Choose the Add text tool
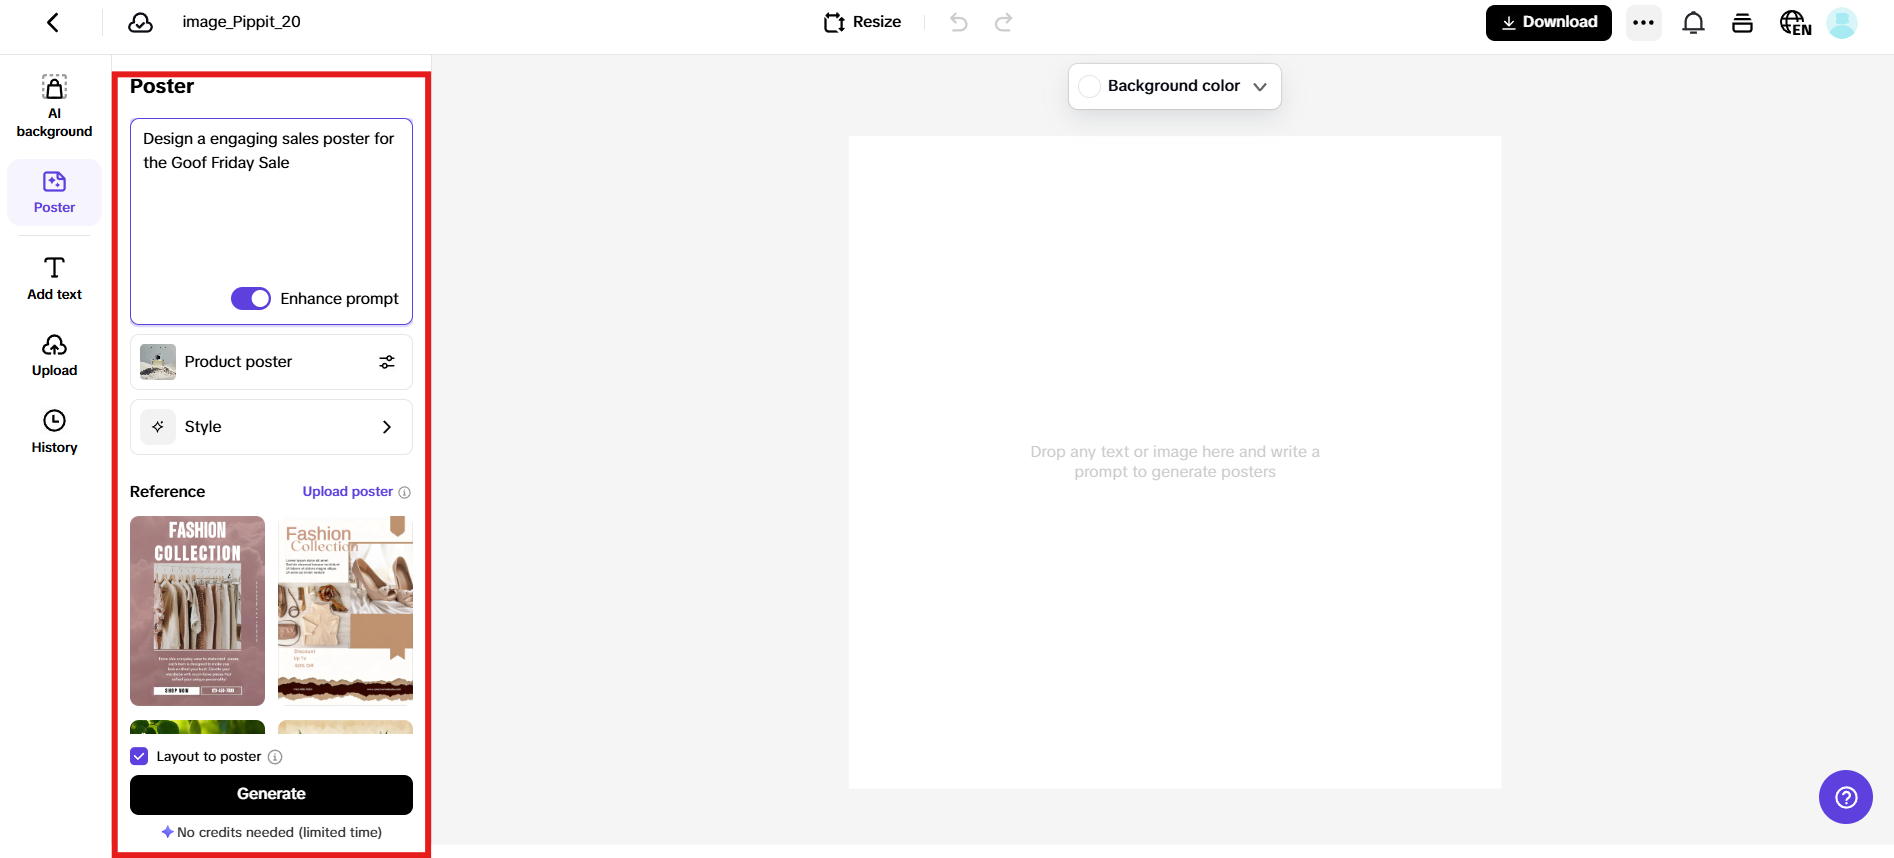This screenshot has width=1894, height=858. pos(54,278)
